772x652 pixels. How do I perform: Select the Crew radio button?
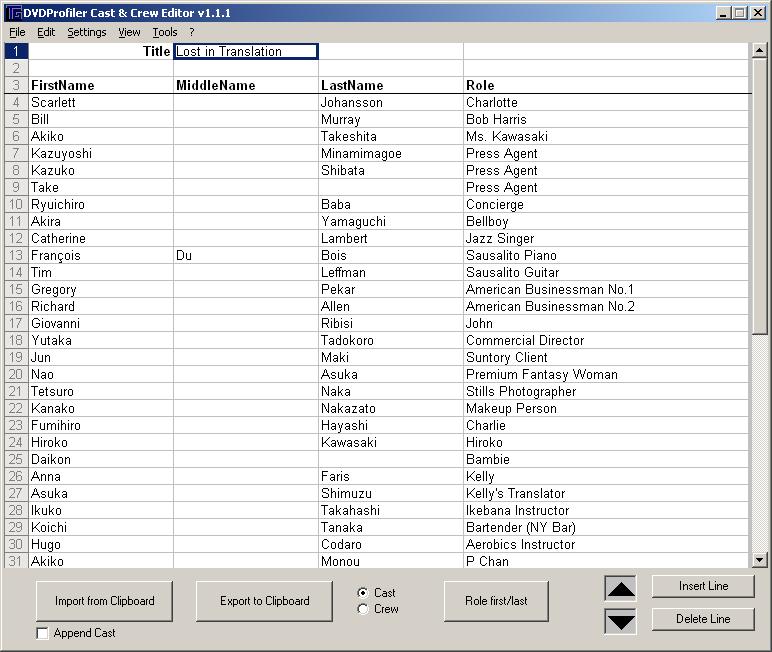[363, 609]
